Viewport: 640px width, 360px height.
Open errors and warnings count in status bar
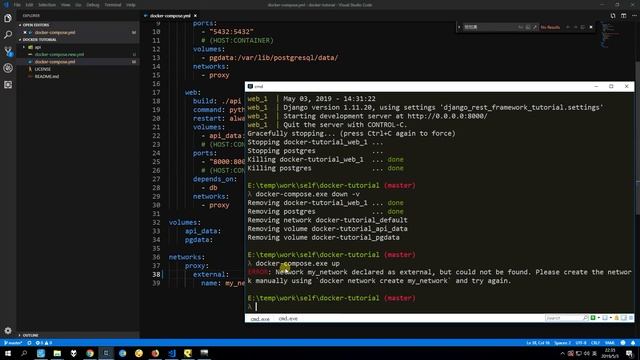pos(44,343)
